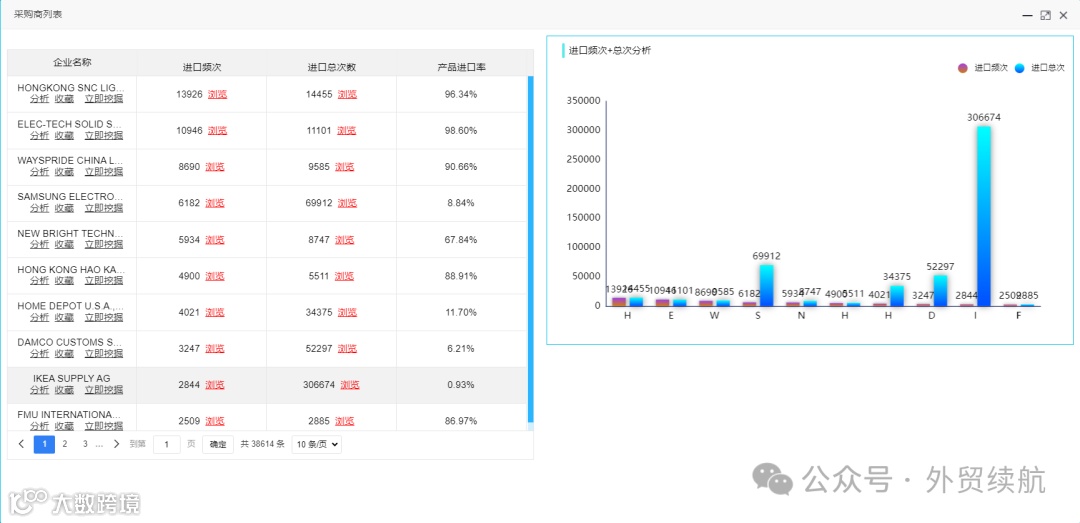Open 浏览 next to total 69912
Image resolution: width=1080 pixels, height=523 pixels.
347,203
